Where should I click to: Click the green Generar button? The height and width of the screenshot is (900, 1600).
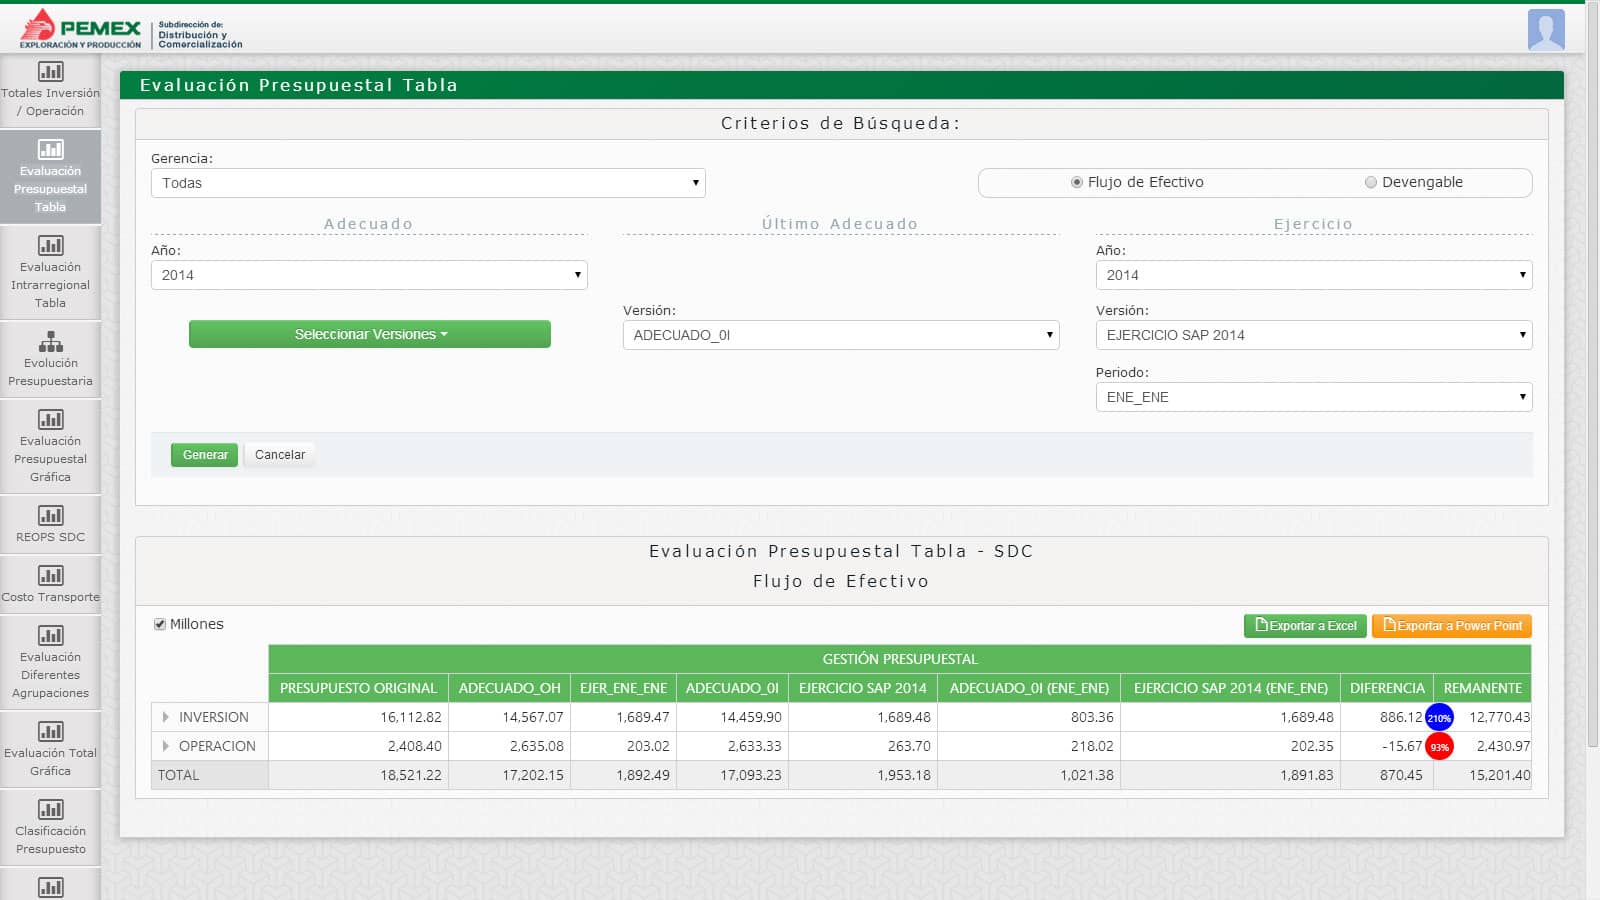204,455
